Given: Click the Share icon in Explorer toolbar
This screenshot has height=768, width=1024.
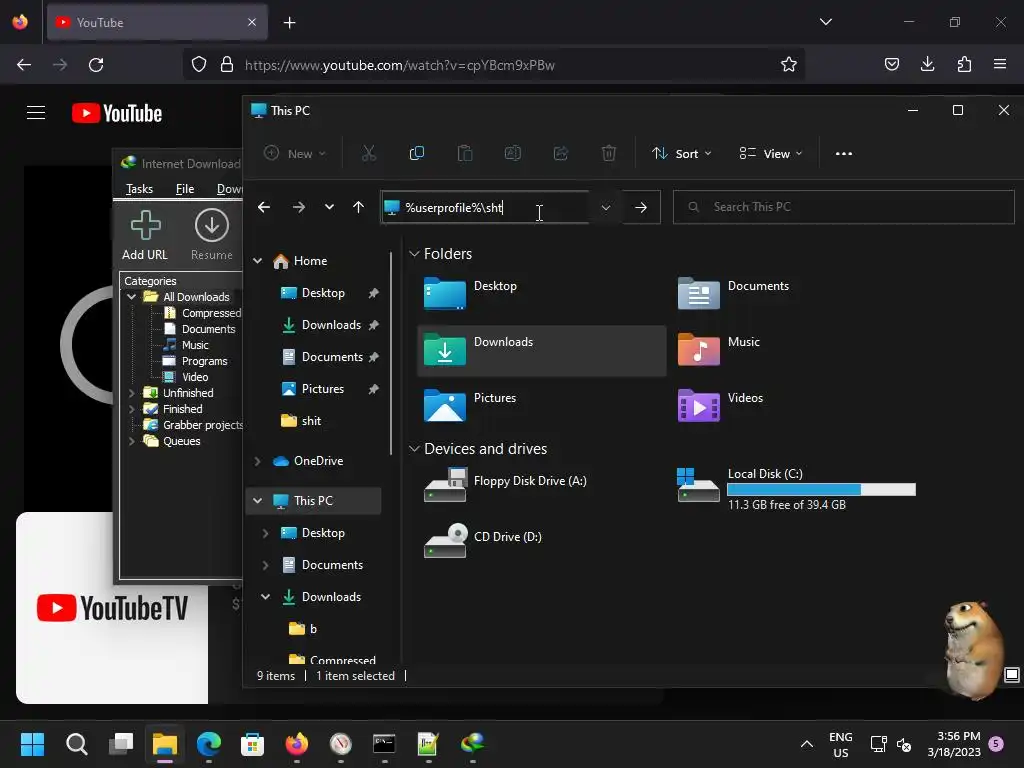Looking at the screenshot, I should click(560, 153).
